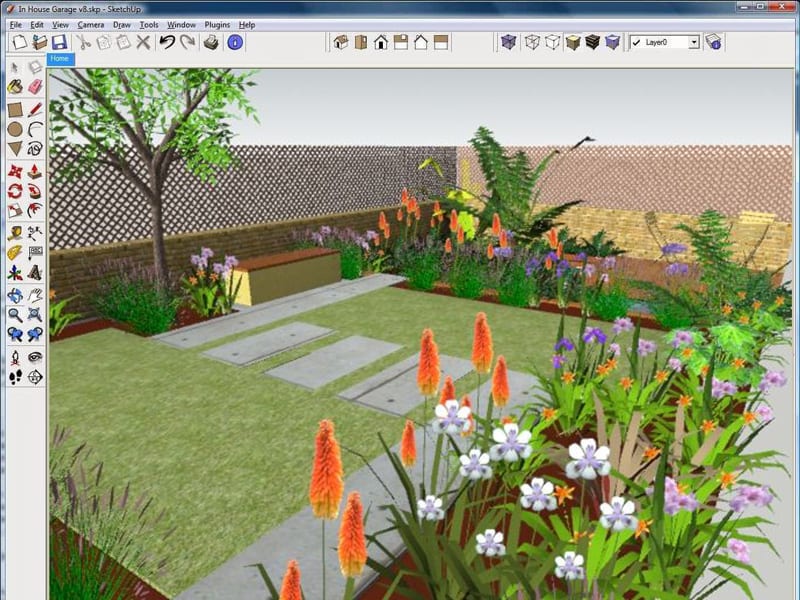Select the Protractor tool
This screenshot has width=800, height=600.
(x=15, y=253)
